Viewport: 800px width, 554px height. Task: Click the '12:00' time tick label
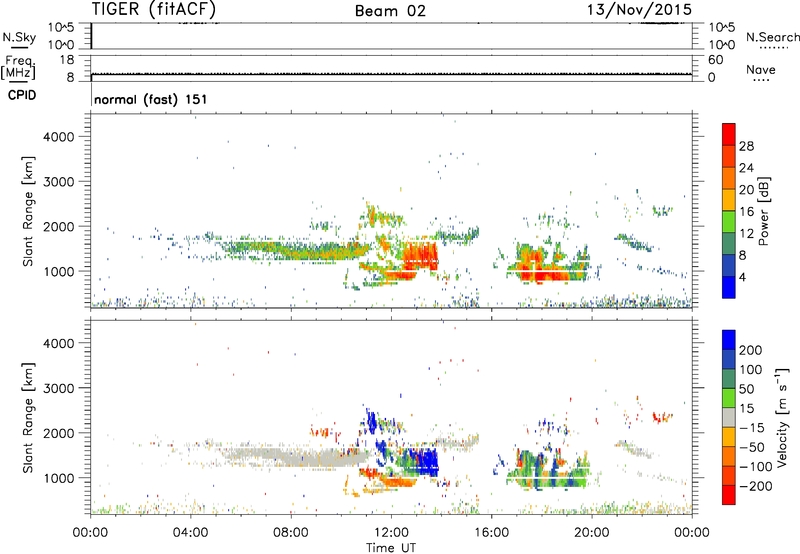(x=391, y=533)
